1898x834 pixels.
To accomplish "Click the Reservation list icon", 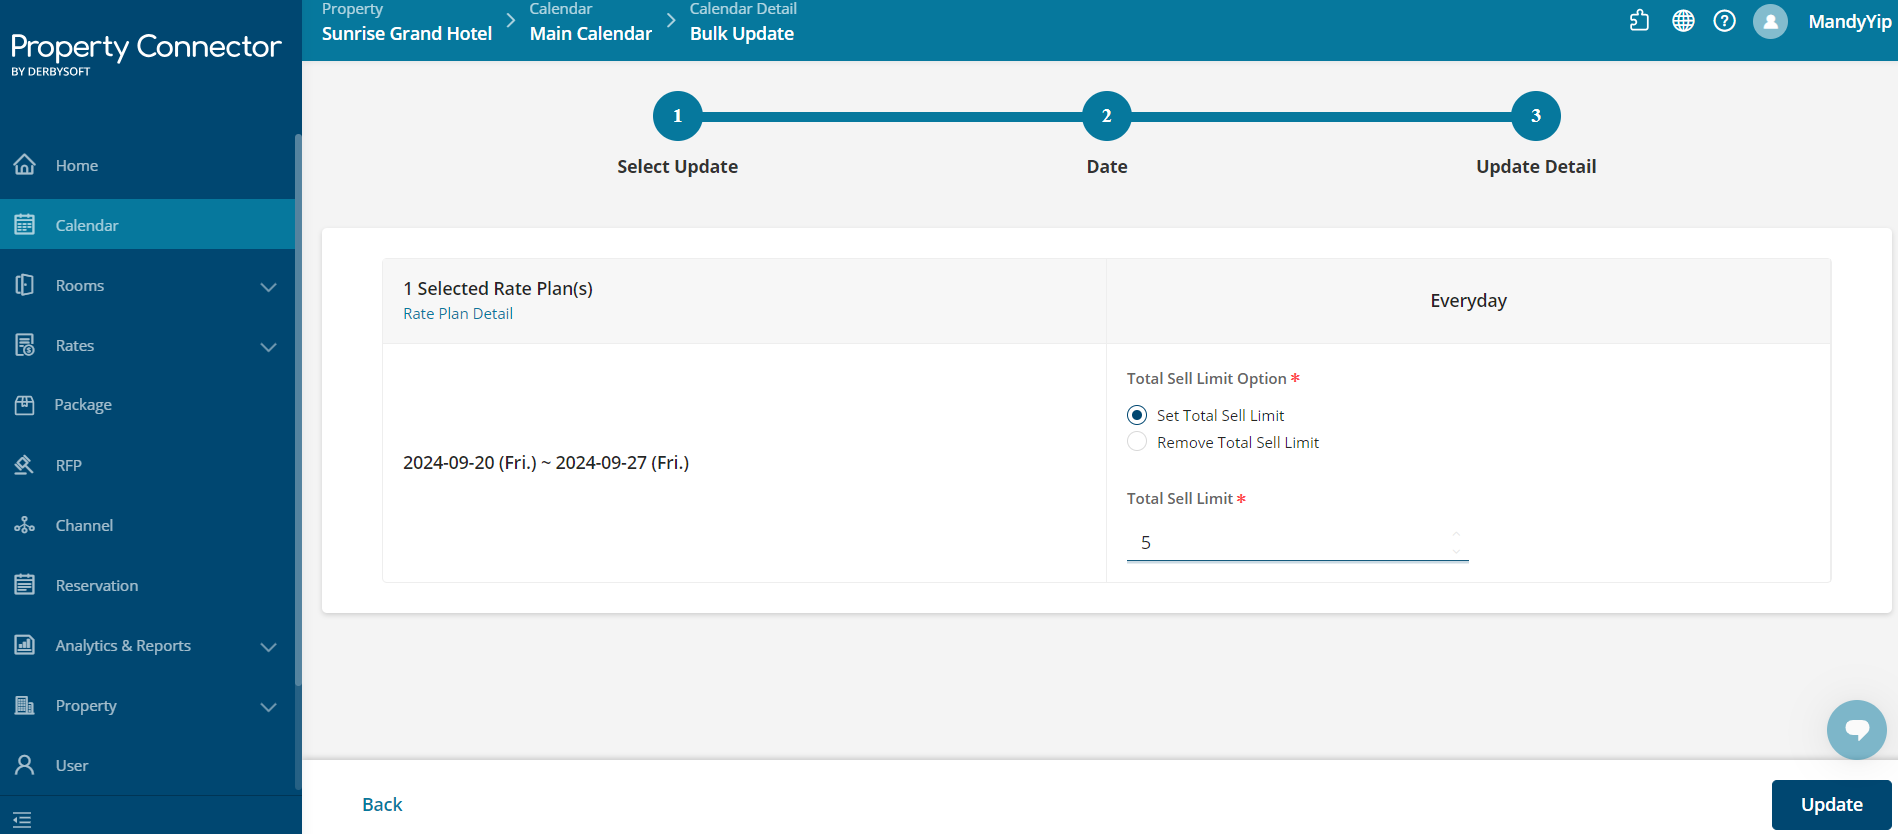I will coord(25,585).
